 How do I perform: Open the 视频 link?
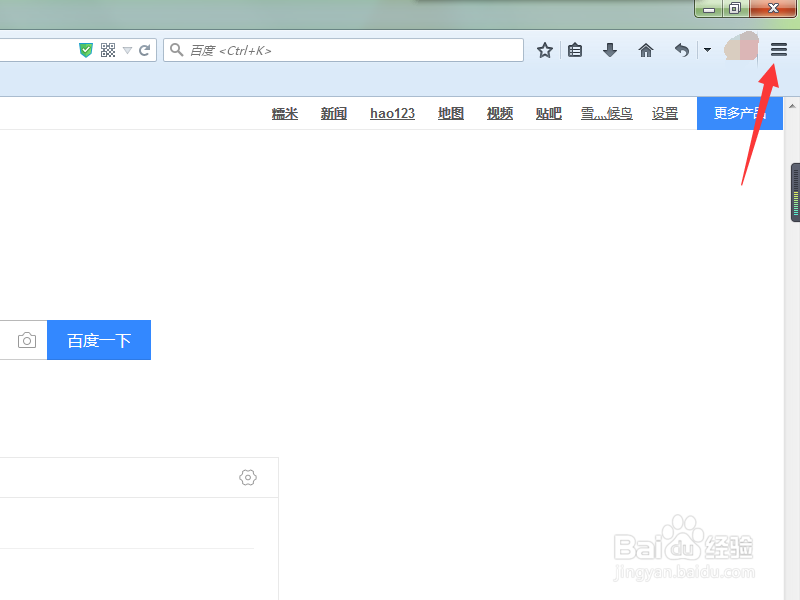(499, 113)
